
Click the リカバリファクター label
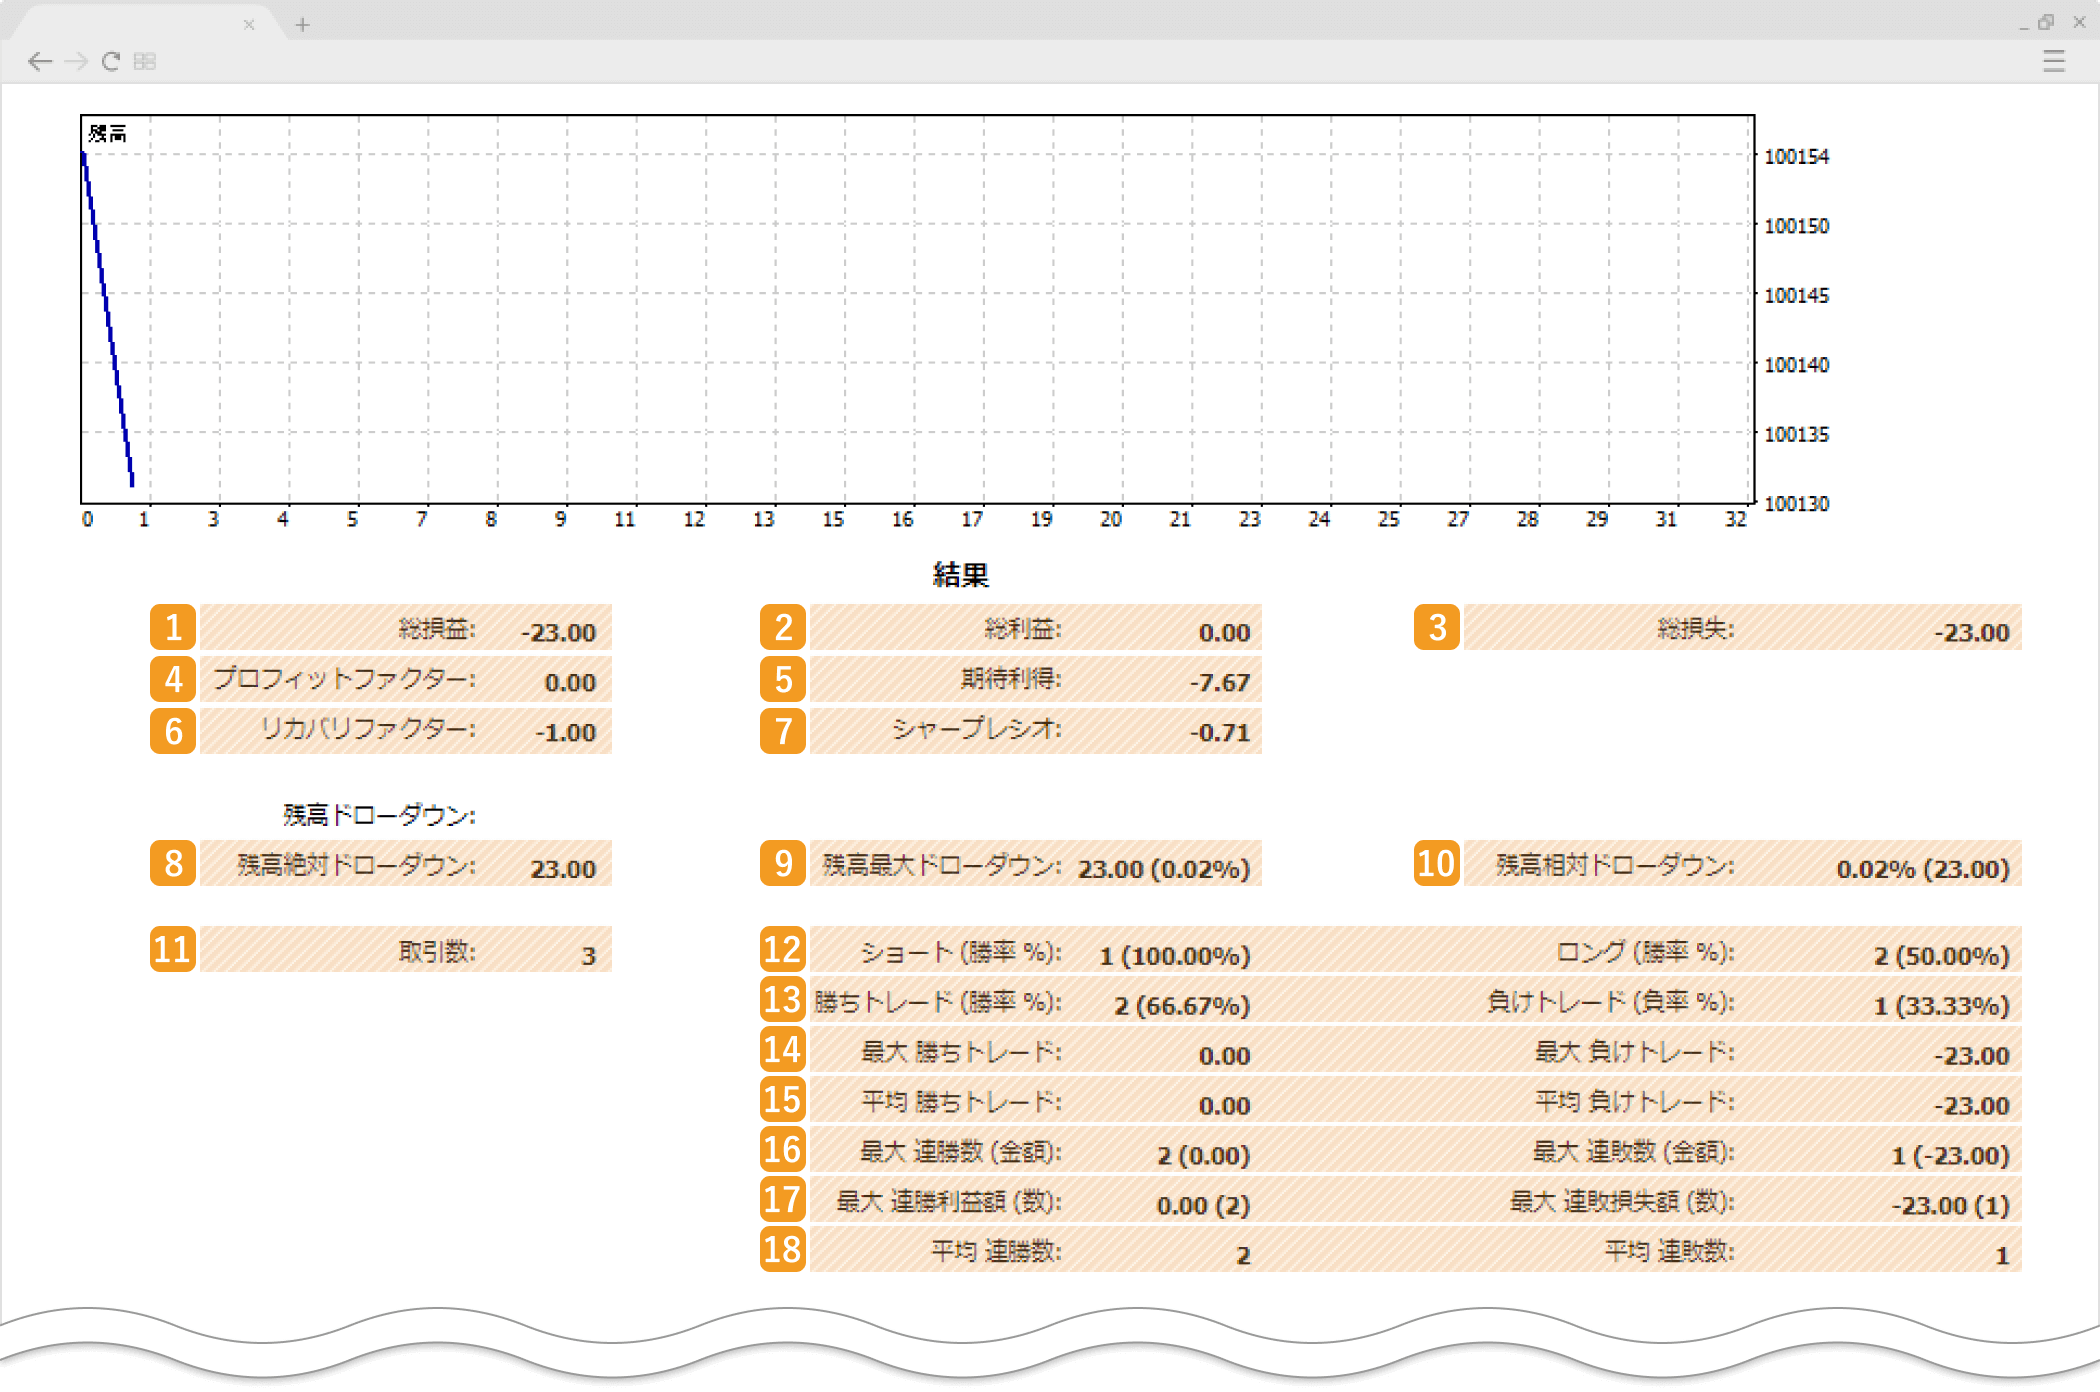click(368, 729)
